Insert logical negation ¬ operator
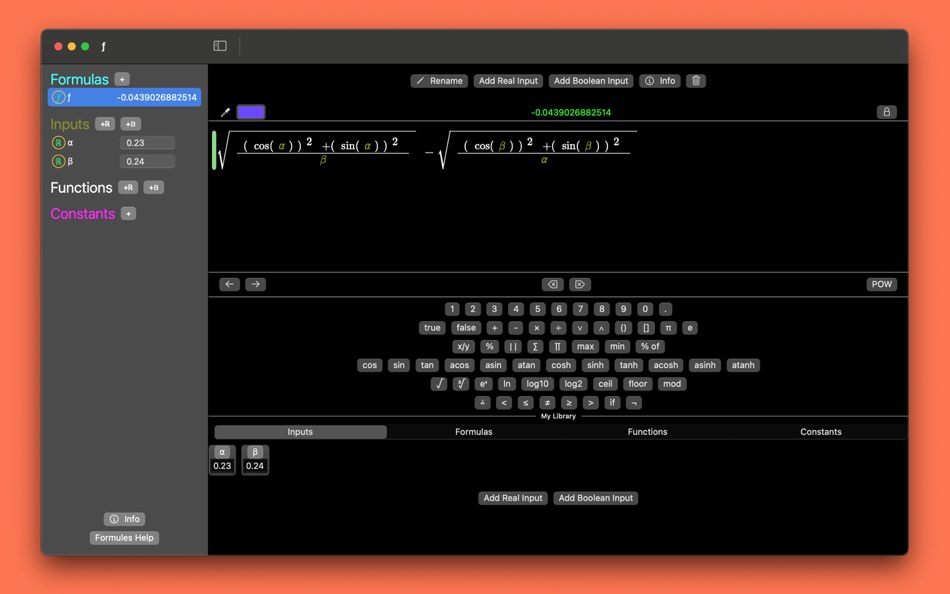Image resolution: width=950 pixels, height=594 pixels. pos(634,402)
